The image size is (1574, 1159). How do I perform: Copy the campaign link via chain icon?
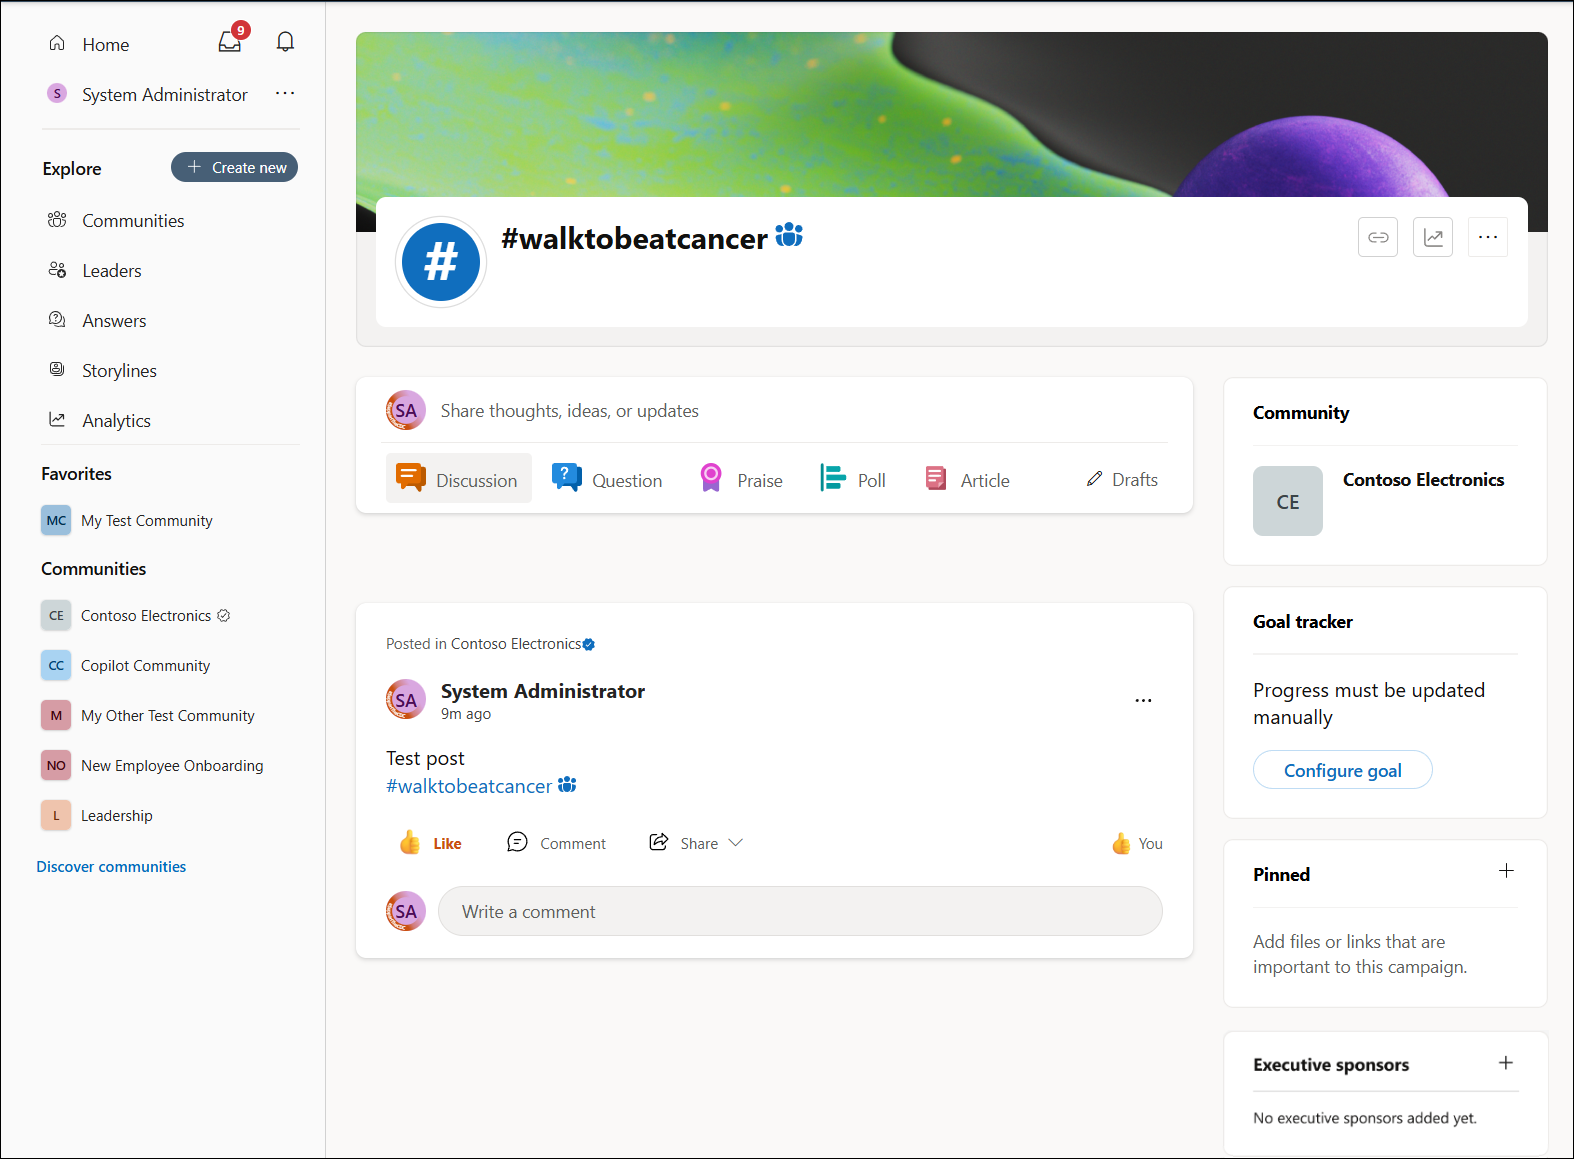click(x=1377, y=237)
